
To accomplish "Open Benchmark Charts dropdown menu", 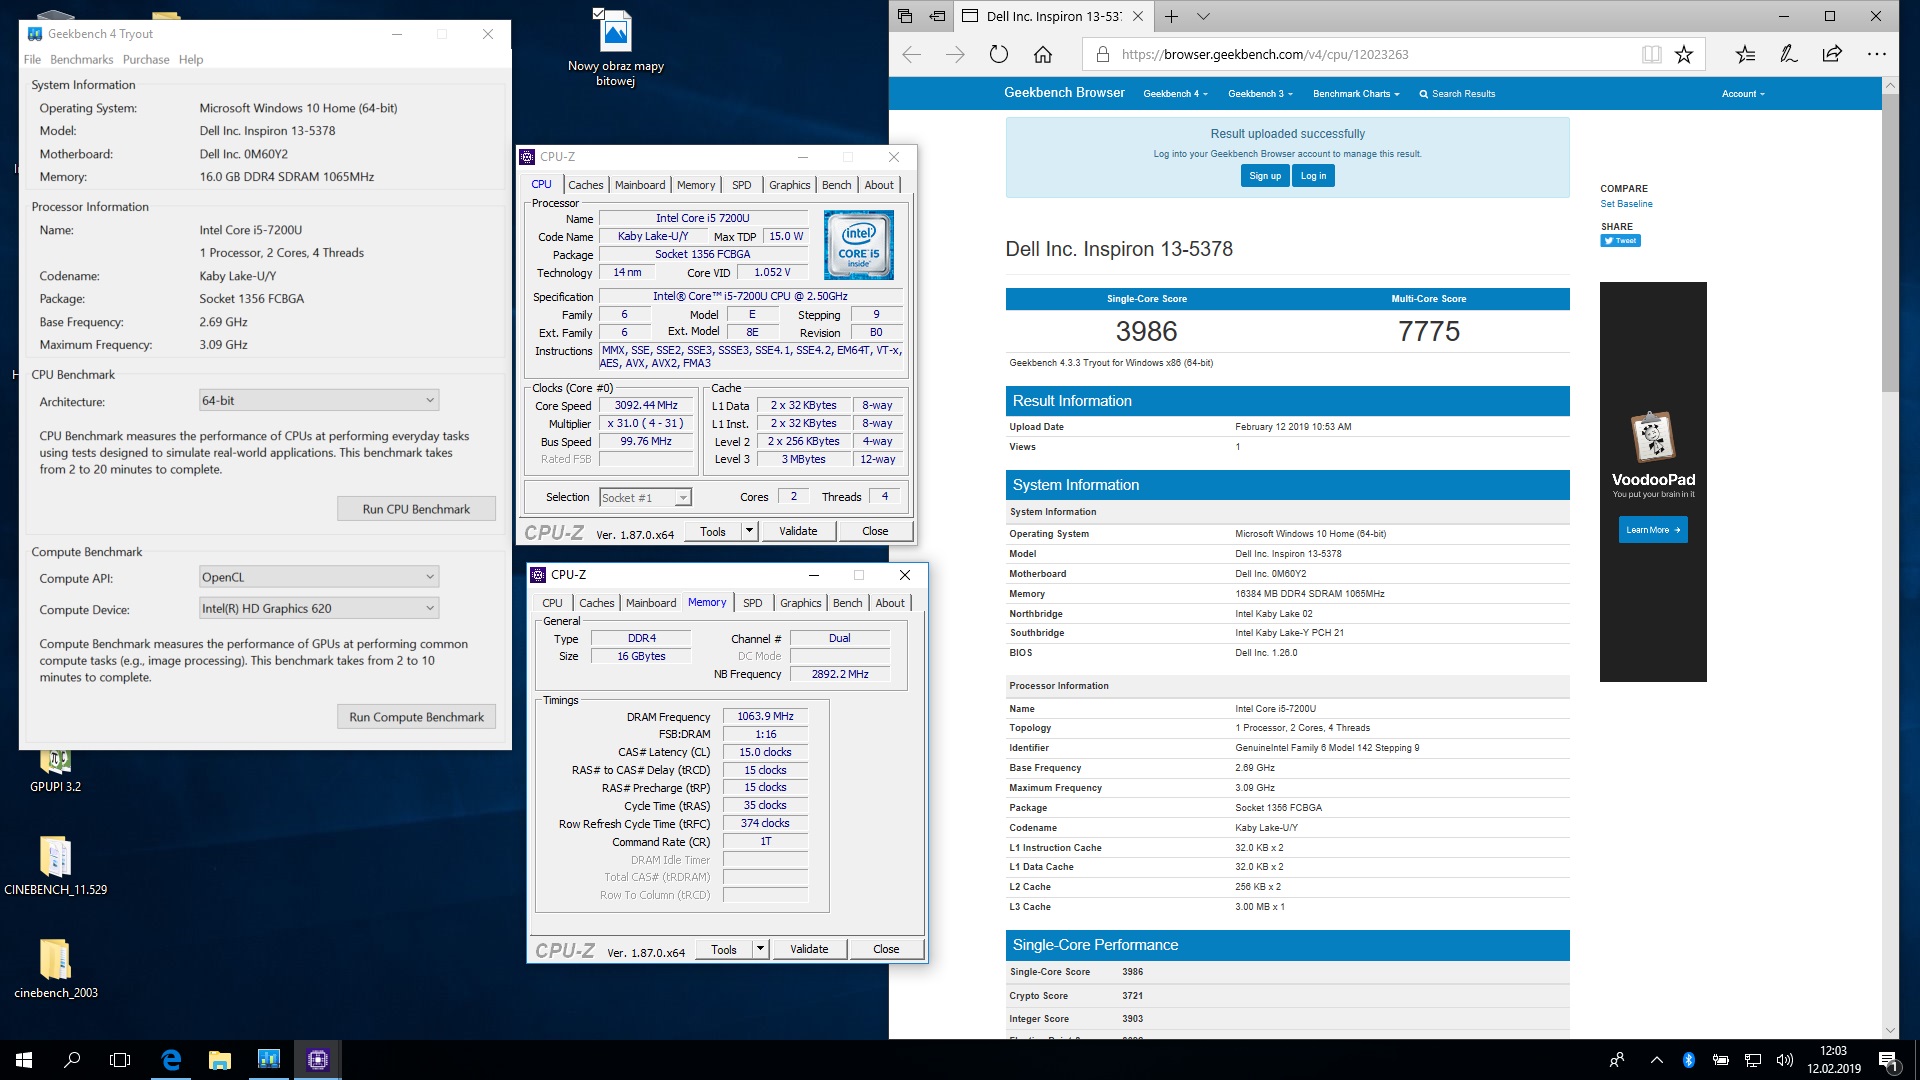I will click(x=1356, y=94).
